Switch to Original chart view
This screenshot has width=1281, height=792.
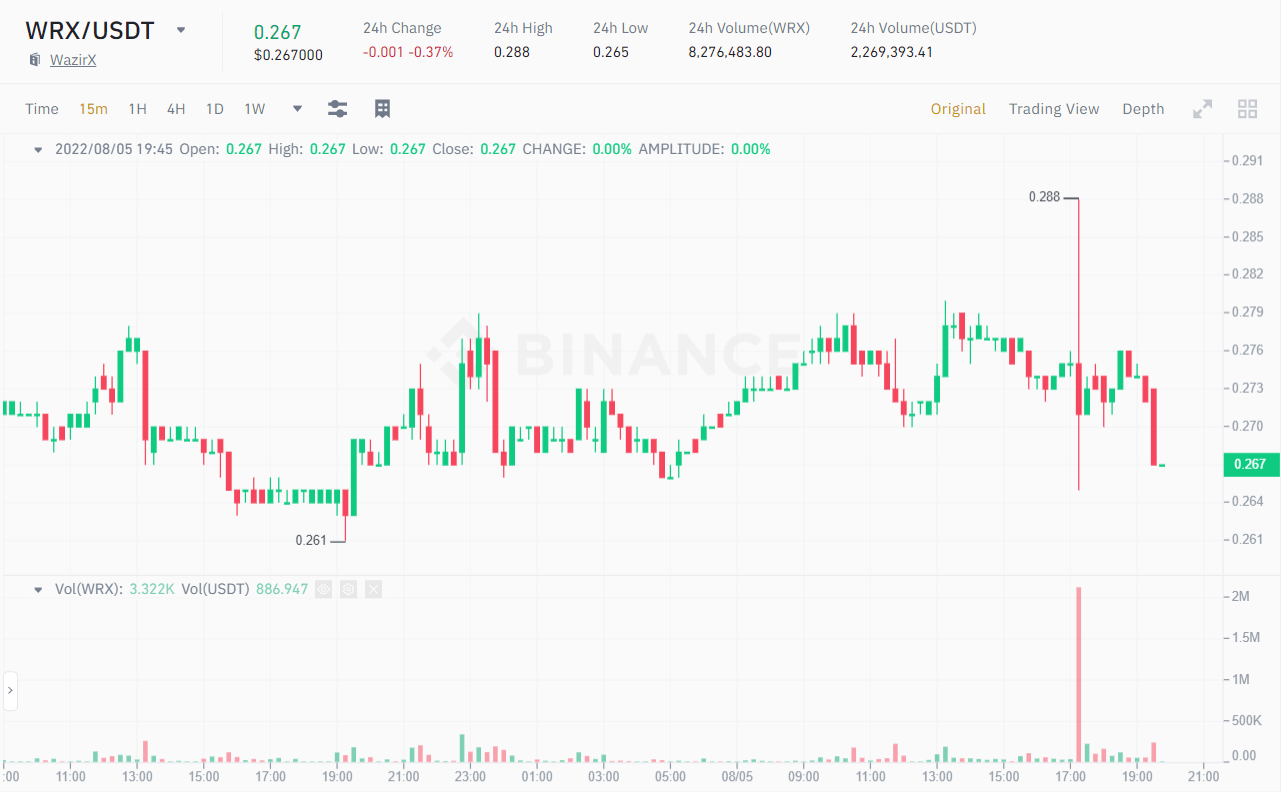pos(958,109)
